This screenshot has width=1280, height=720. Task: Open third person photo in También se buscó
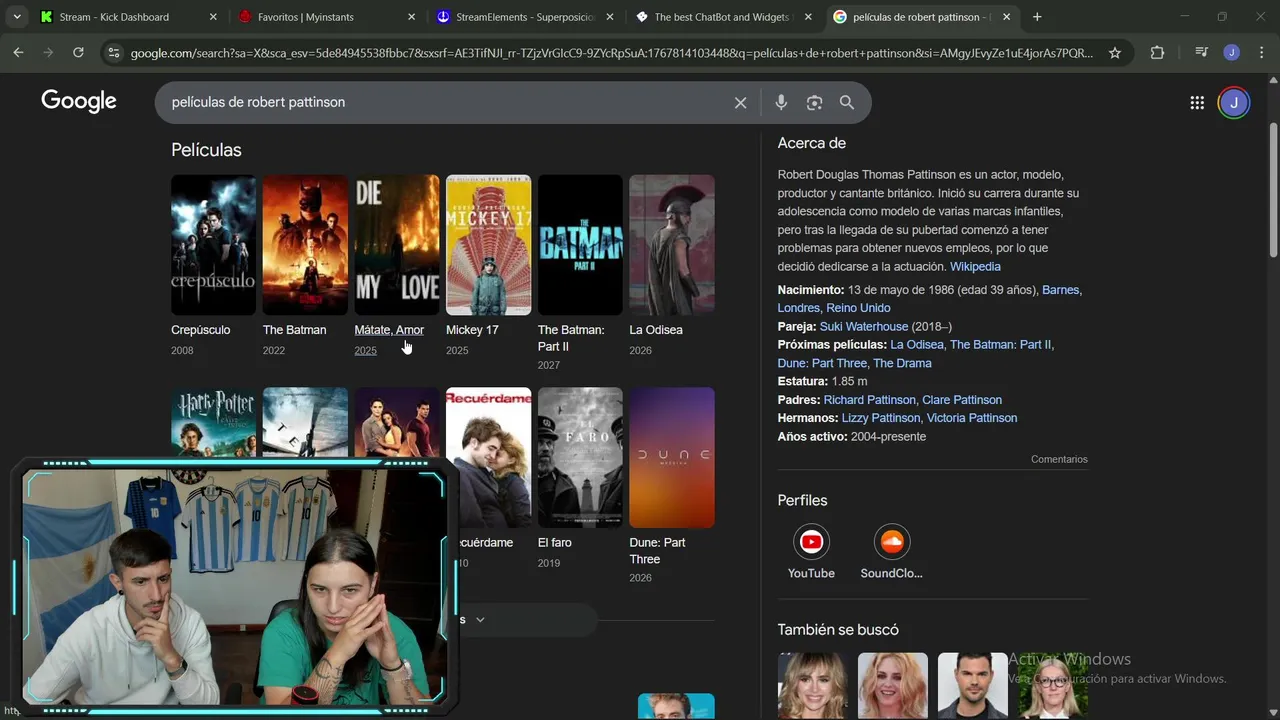pyautogui.click(x=972, y=686)
